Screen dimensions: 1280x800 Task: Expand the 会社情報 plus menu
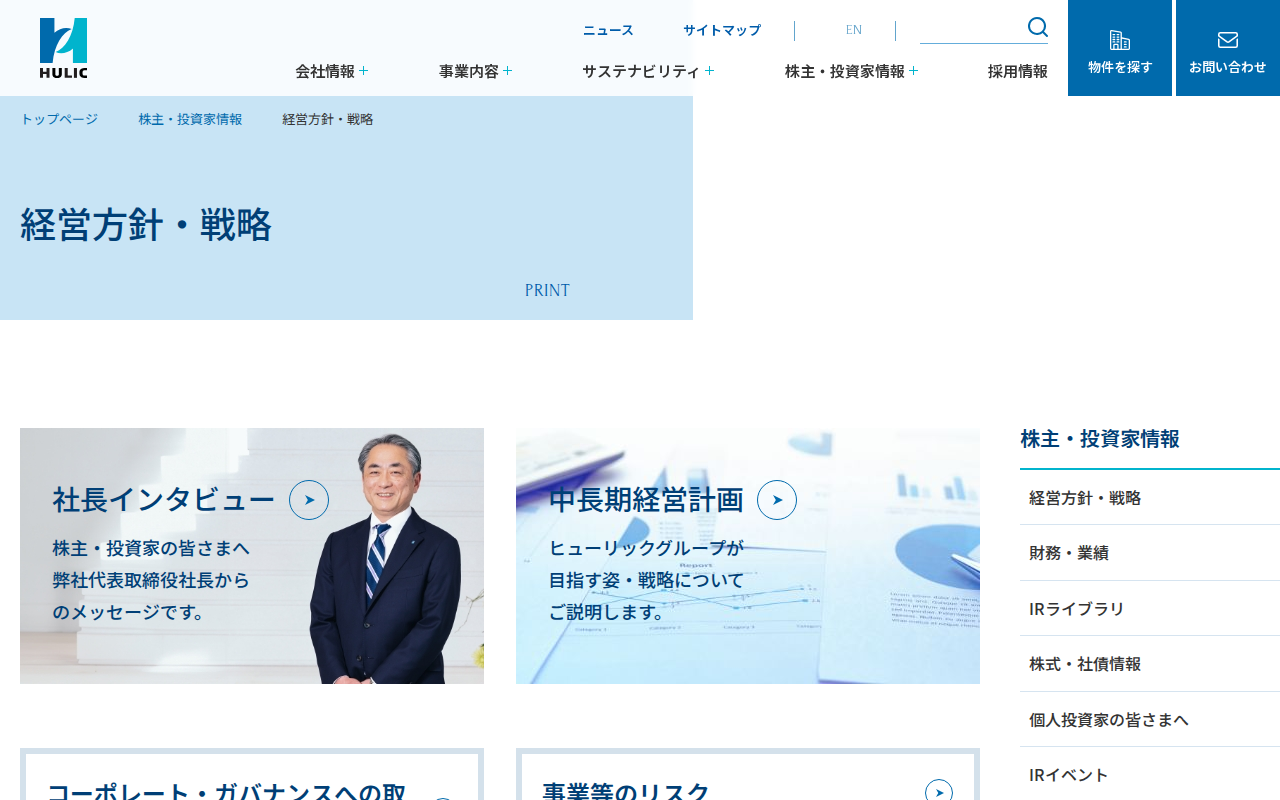[363, 71]
